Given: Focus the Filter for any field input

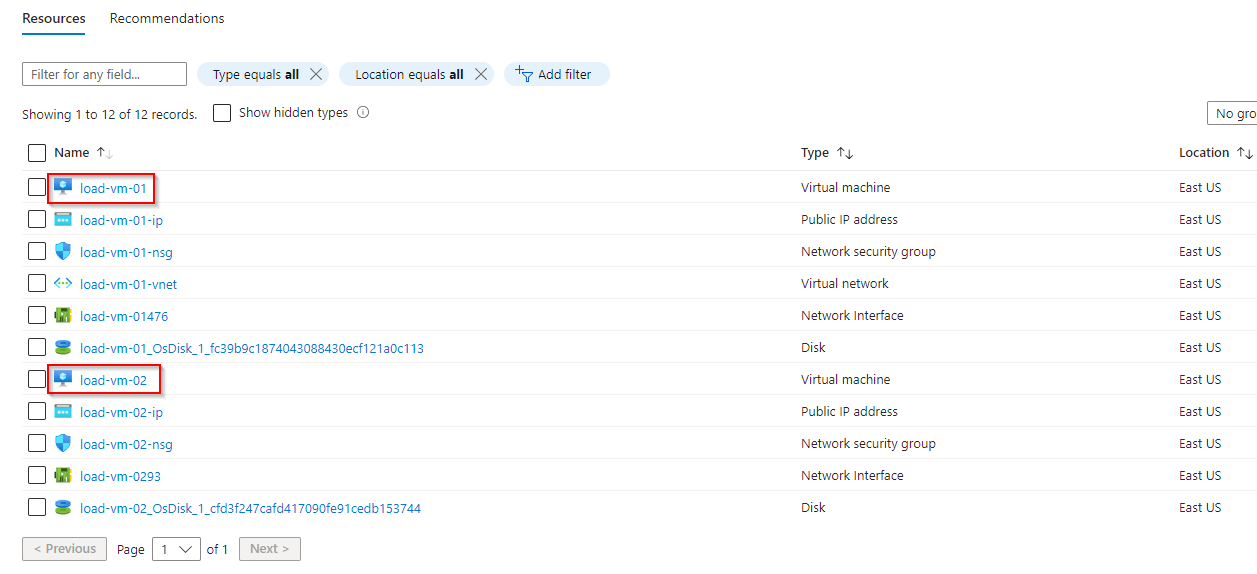Looking at the screenshot, I should pyautogui.click(x=104, y=74).
